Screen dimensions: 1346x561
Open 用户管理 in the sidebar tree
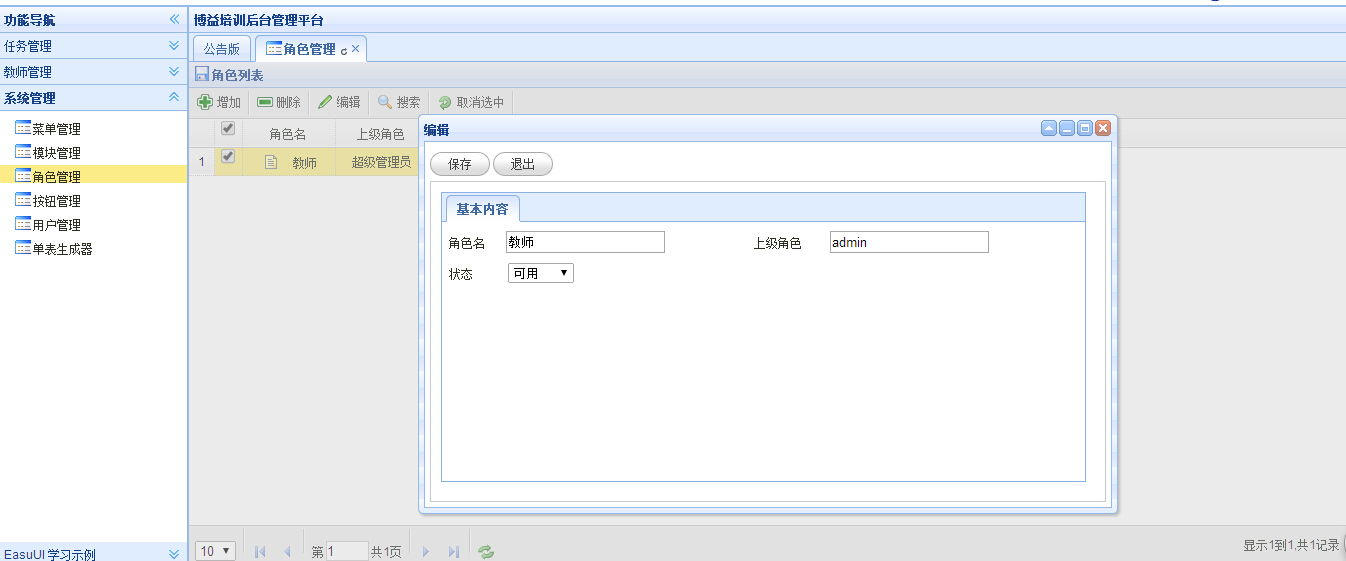pos(56,225)
